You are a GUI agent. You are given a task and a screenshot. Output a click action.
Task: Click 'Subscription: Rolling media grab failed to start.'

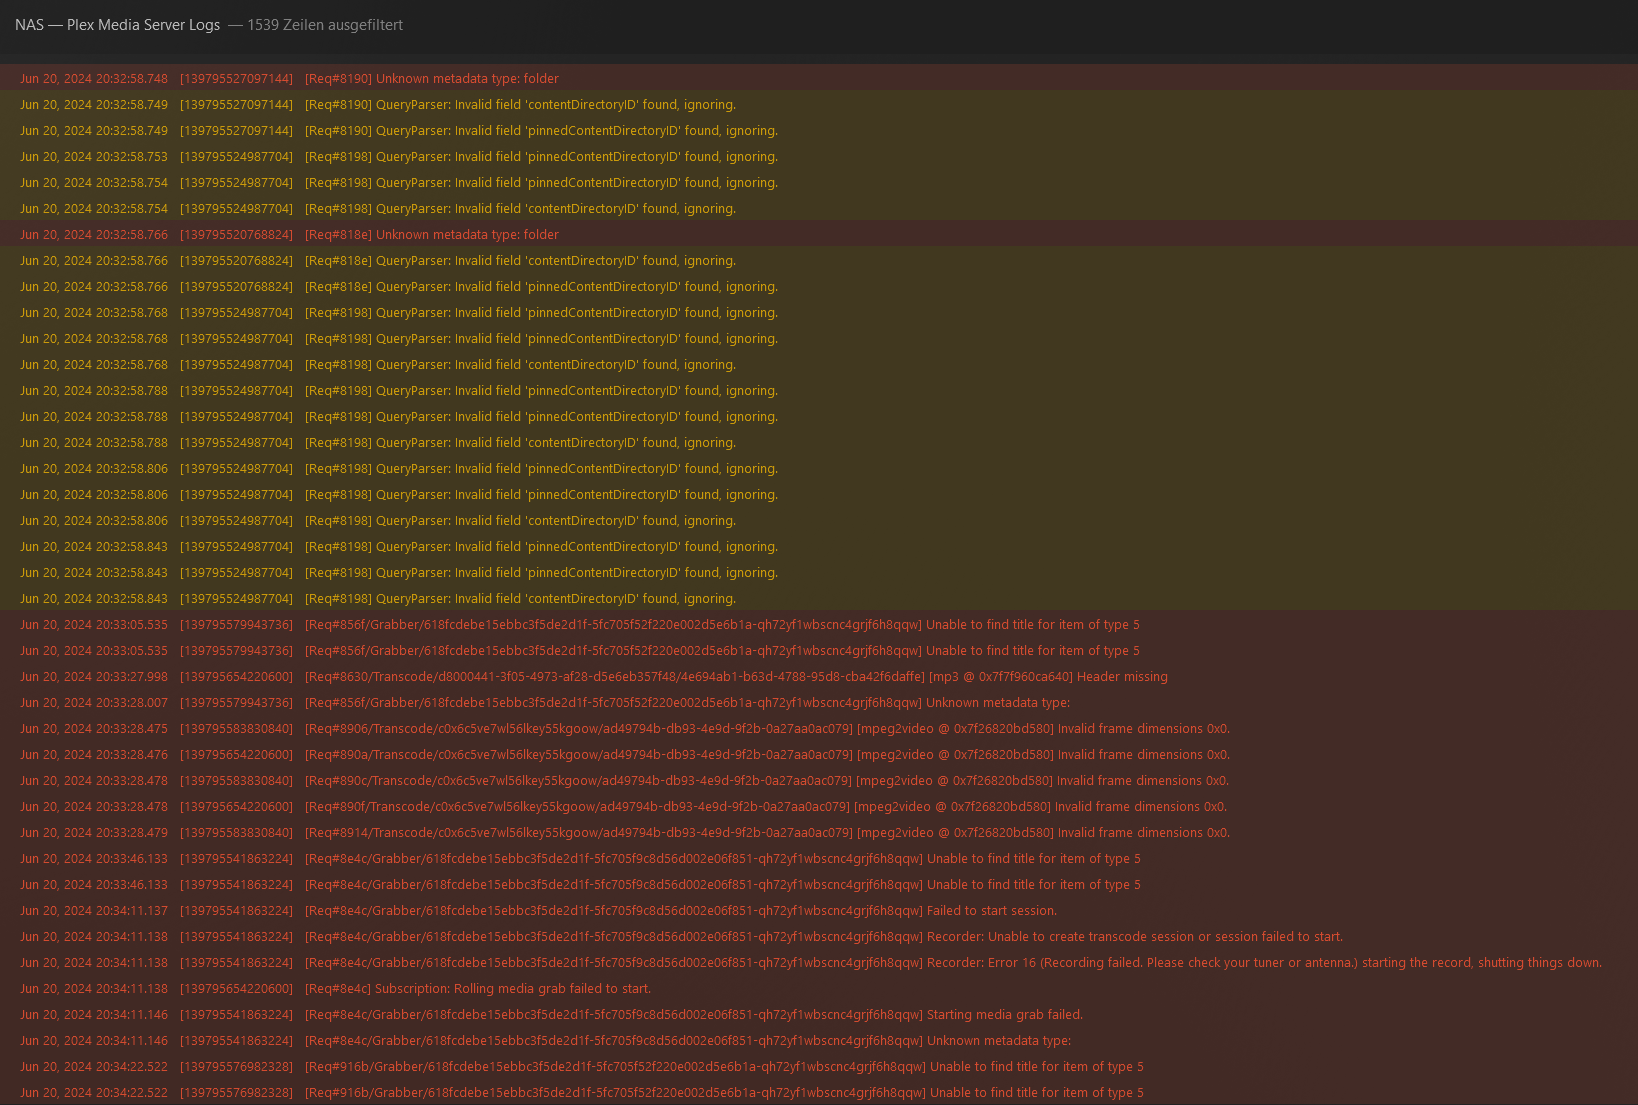coord(478,988)
